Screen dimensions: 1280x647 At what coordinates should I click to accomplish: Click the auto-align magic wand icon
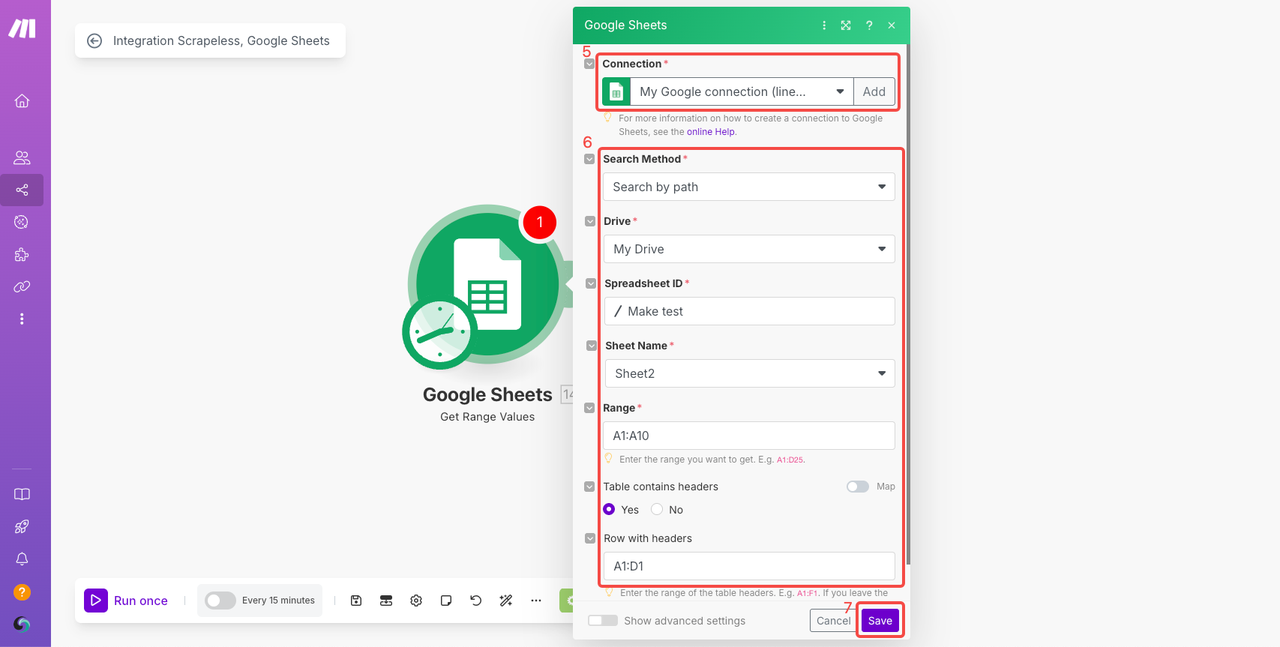coord(506,601)
